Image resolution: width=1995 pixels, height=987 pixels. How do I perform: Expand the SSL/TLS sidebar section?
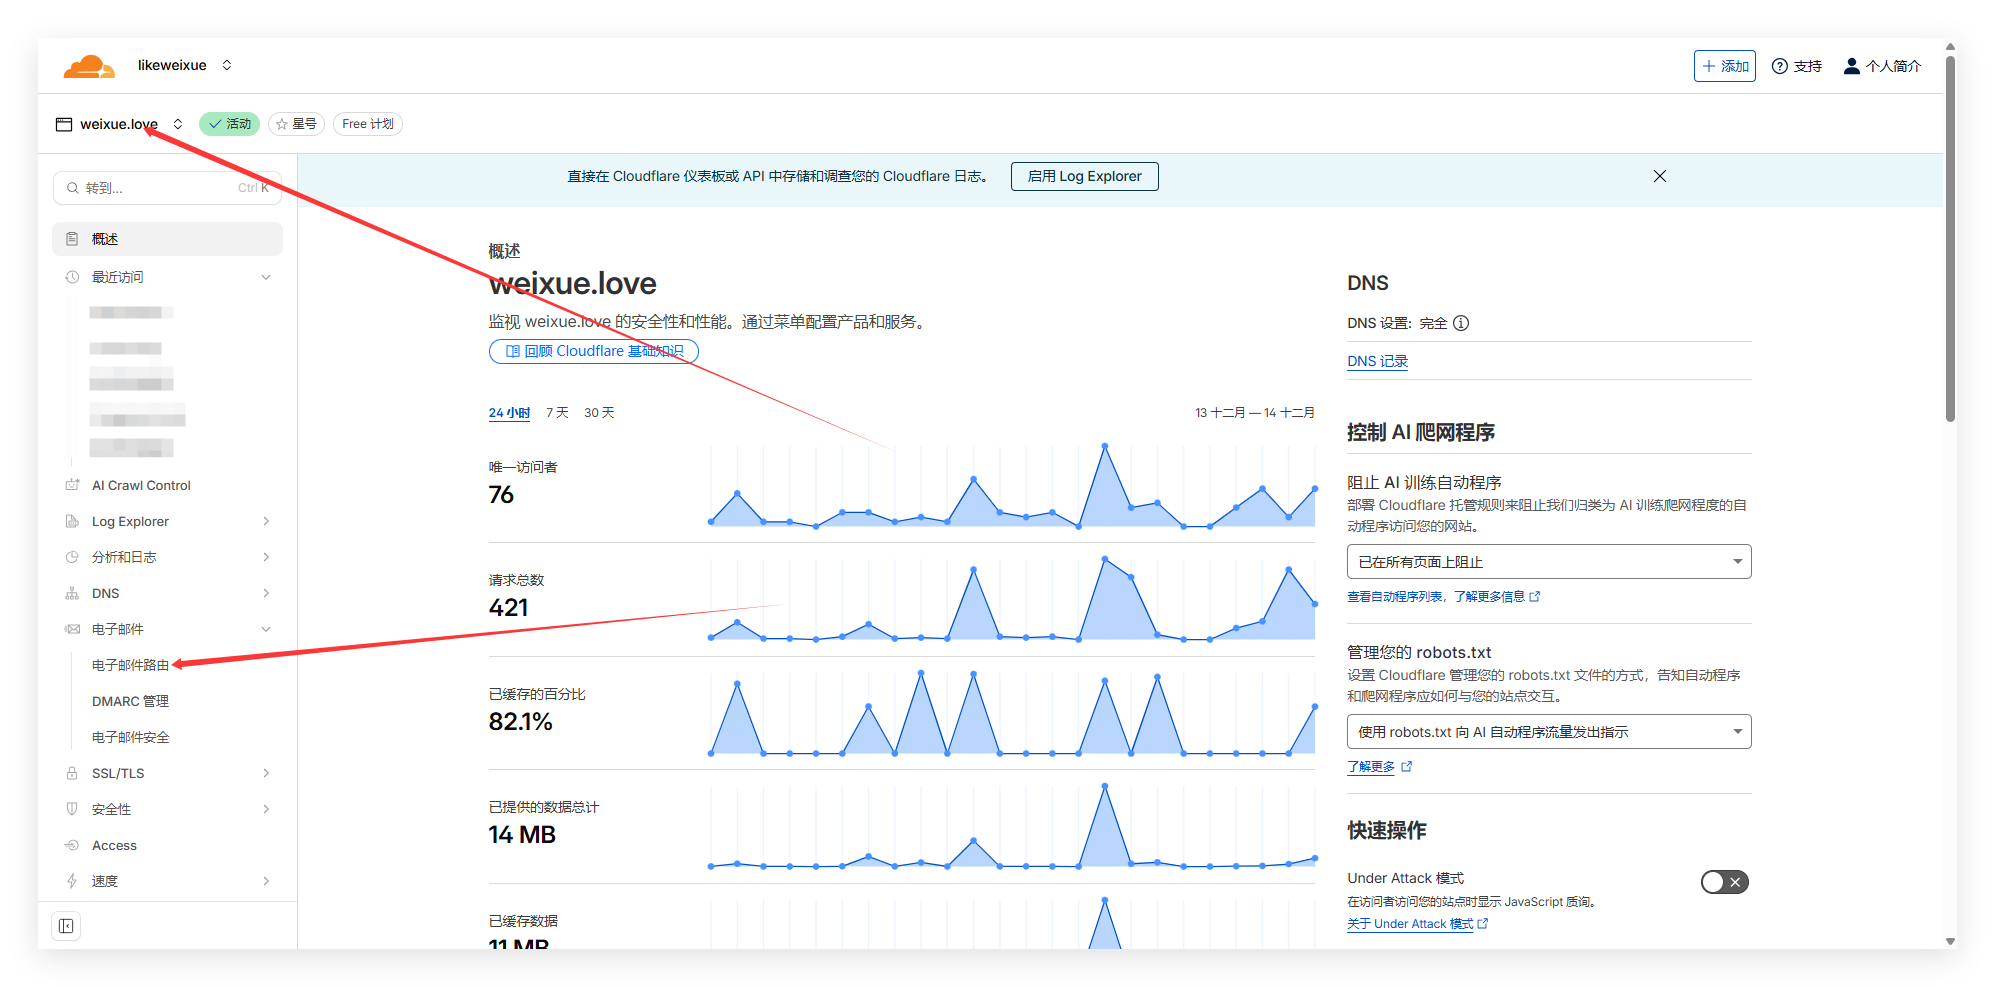coord(266,773)
